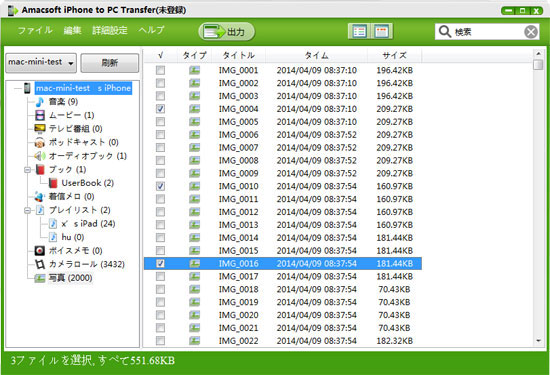Click image type icon of IMG_0016
Viewport: 550px width, 375px height.
[194, 263]
